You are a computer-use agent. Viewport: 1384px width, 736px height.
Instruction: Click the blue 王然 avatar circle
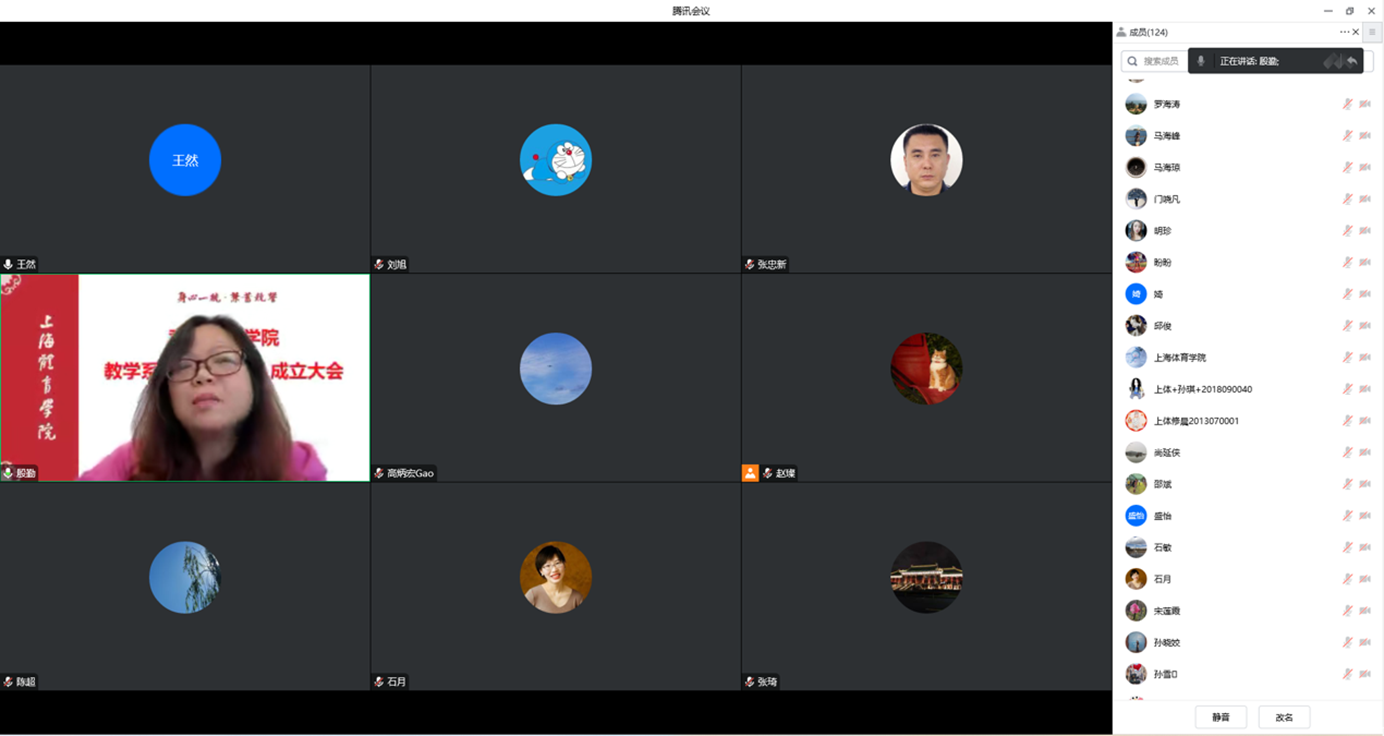(x=185, y=160)
